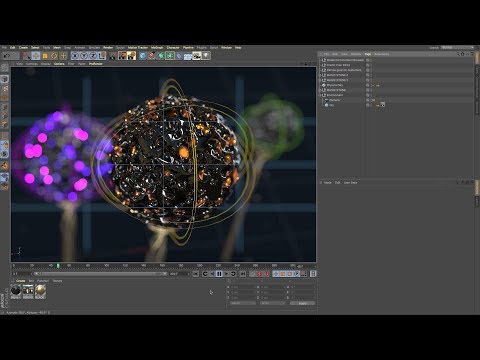The height and width of the screenshot is (360, 480).
Task: Open the Render menu
Action: tap(108, 48)
